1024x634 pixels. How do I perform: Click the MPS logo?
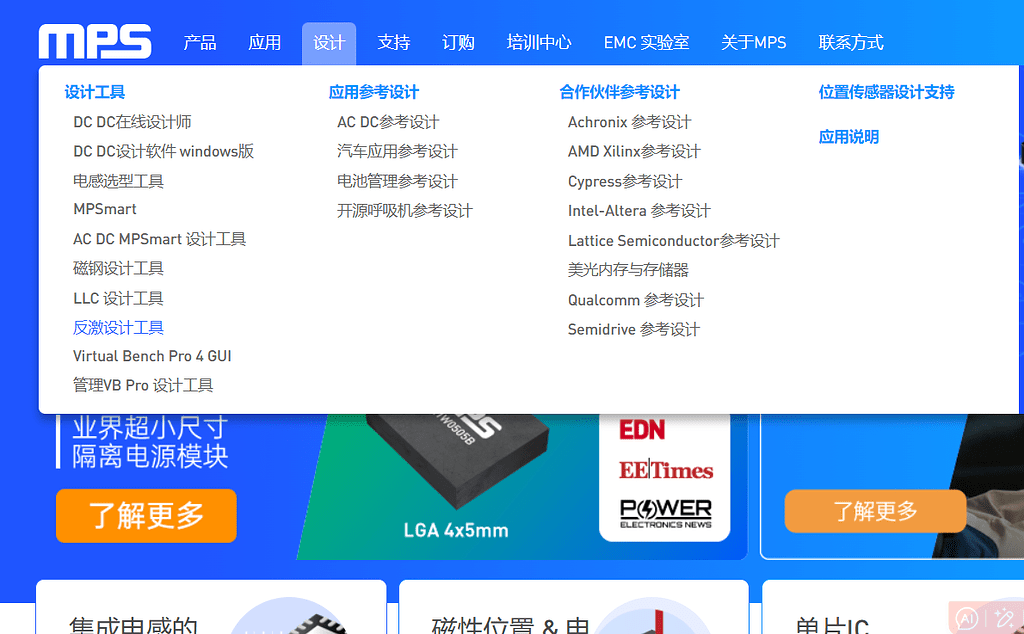tap(95, 42)
